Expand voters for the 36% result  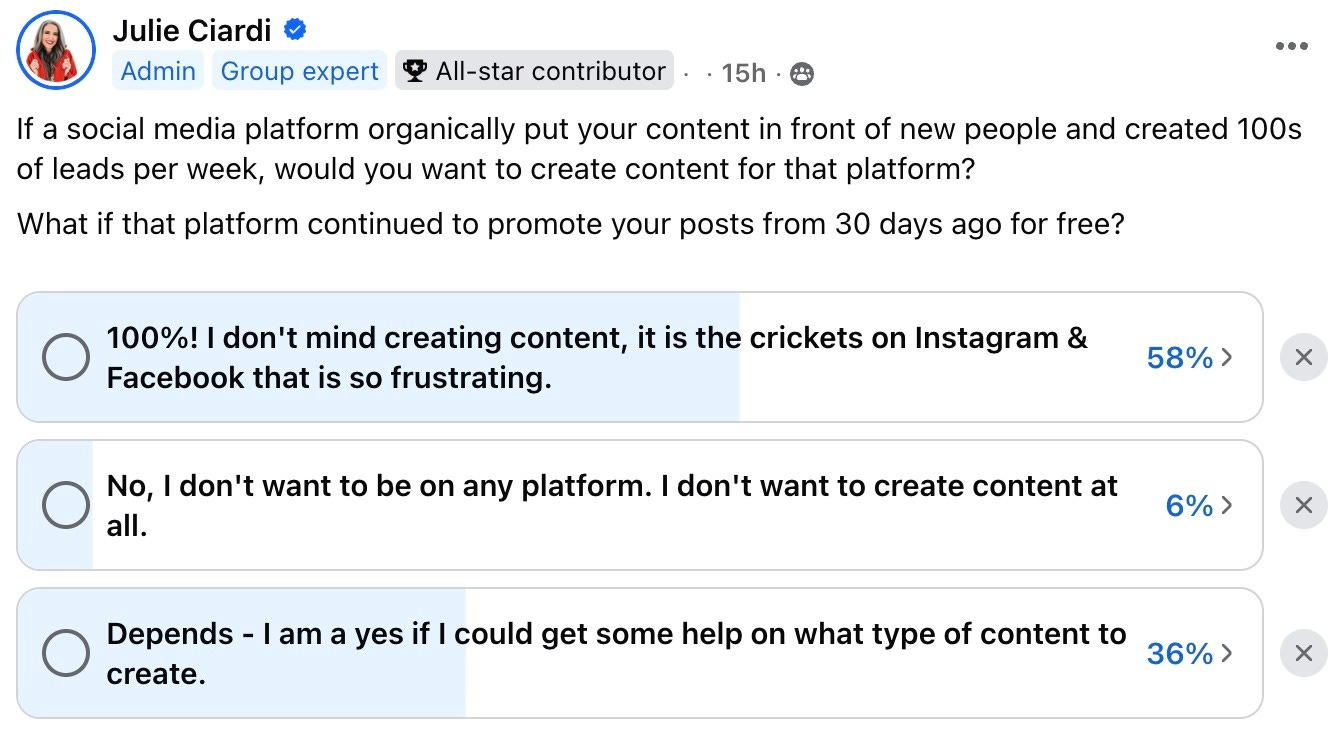tap(1189, 654)
